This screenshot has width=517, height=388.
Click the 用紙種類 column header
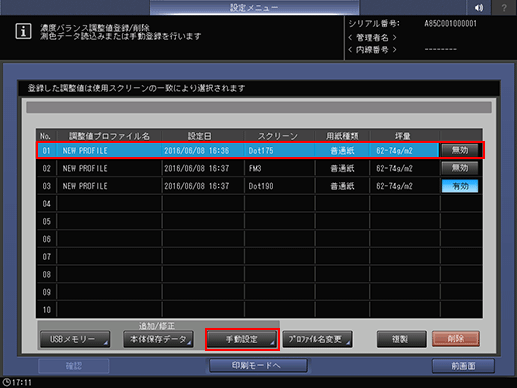(342, 136)
